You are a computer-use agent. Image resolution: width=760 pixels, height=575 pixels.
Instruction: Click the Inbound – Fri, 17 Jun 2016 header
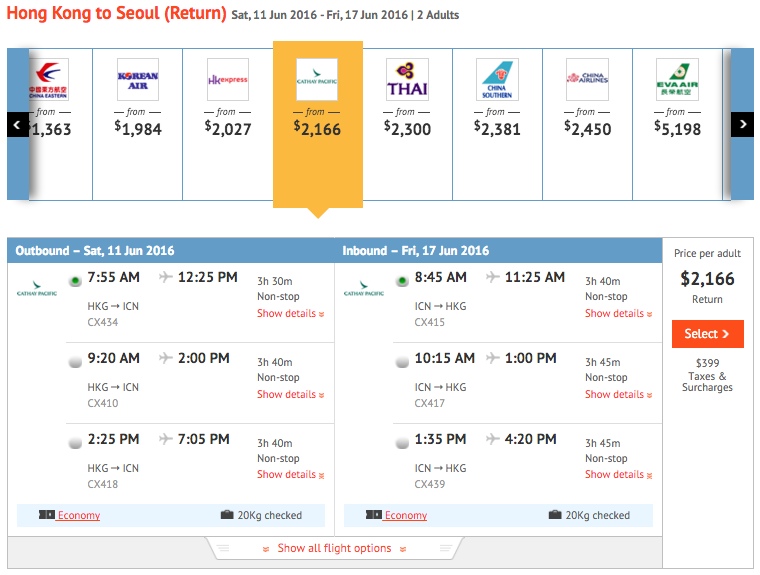coord(415,251)
